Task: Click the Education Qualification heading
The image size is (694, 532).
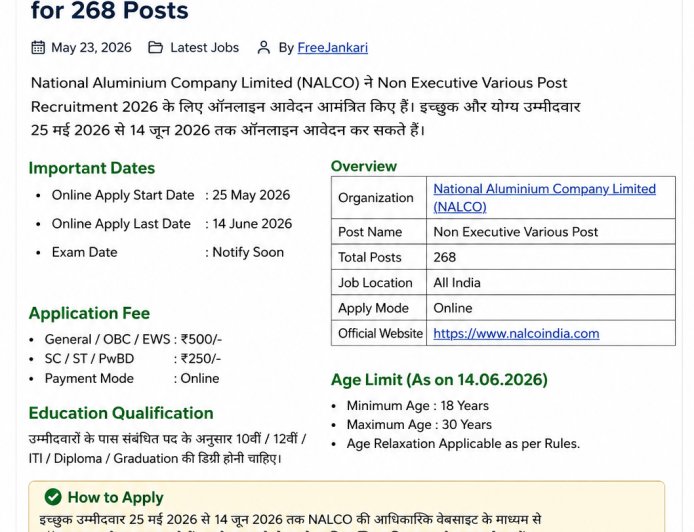Action: pyautogui.click(x=121, y=413)
